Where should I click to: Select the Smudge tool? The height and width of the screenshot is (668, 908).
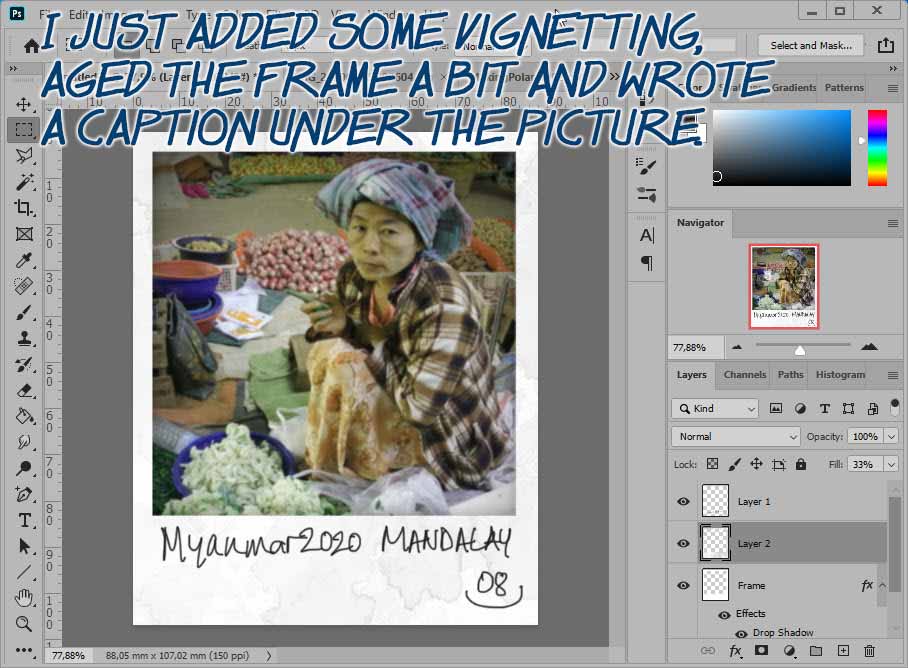pyautogui.click(x=23, y=442)
